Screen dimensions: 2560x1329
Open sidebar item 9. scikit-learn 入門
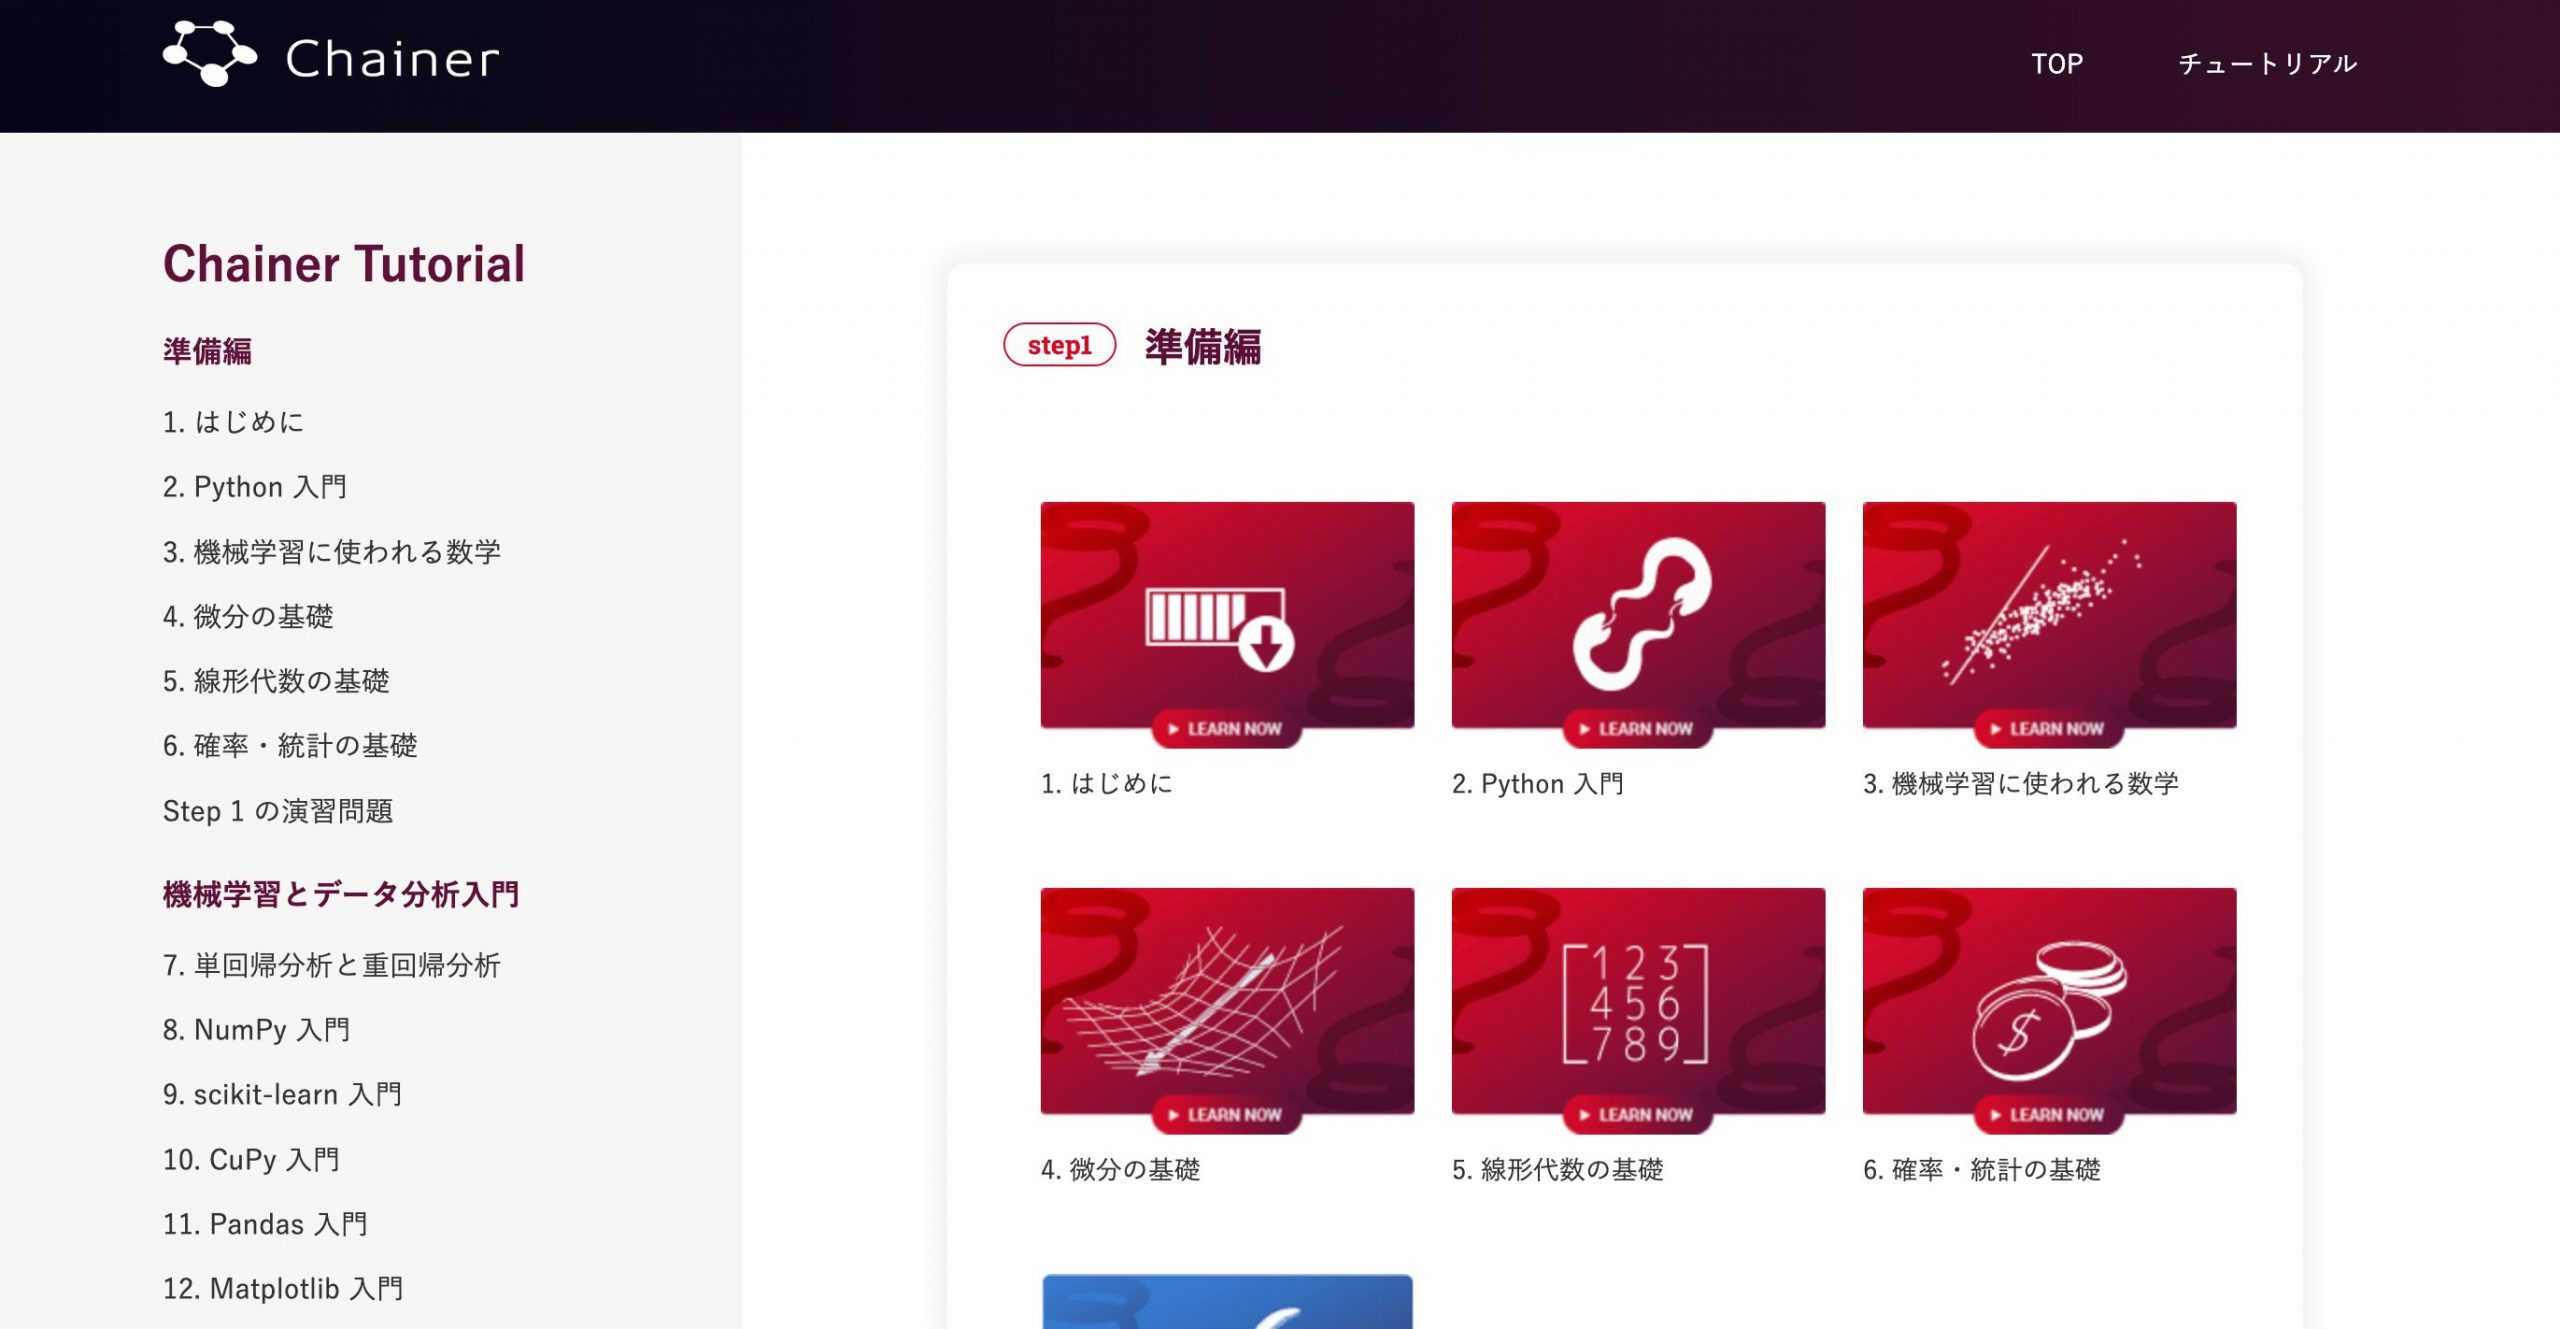click(282, 1095)
